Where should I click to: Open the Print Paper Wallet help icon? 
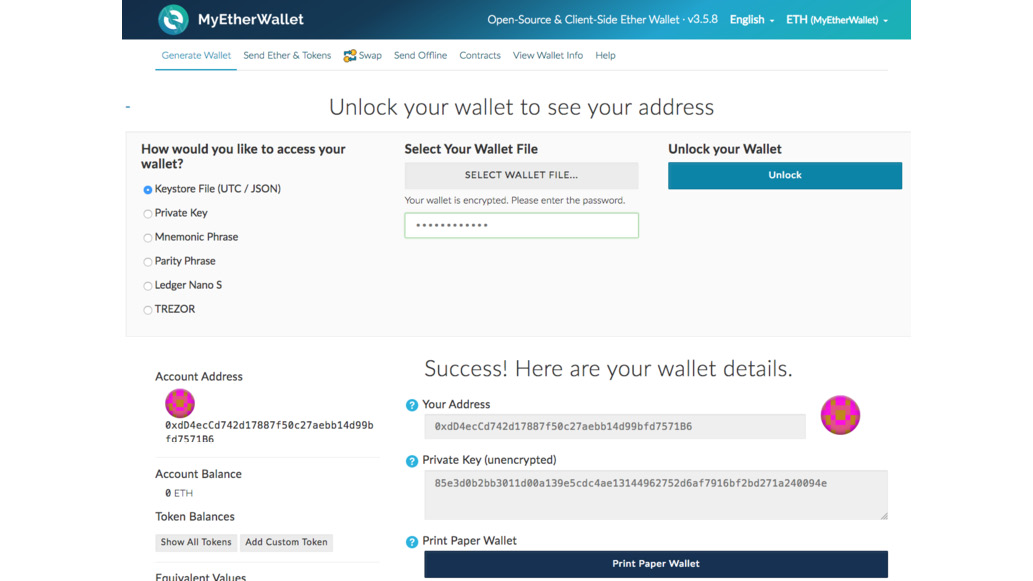(412, 542)
